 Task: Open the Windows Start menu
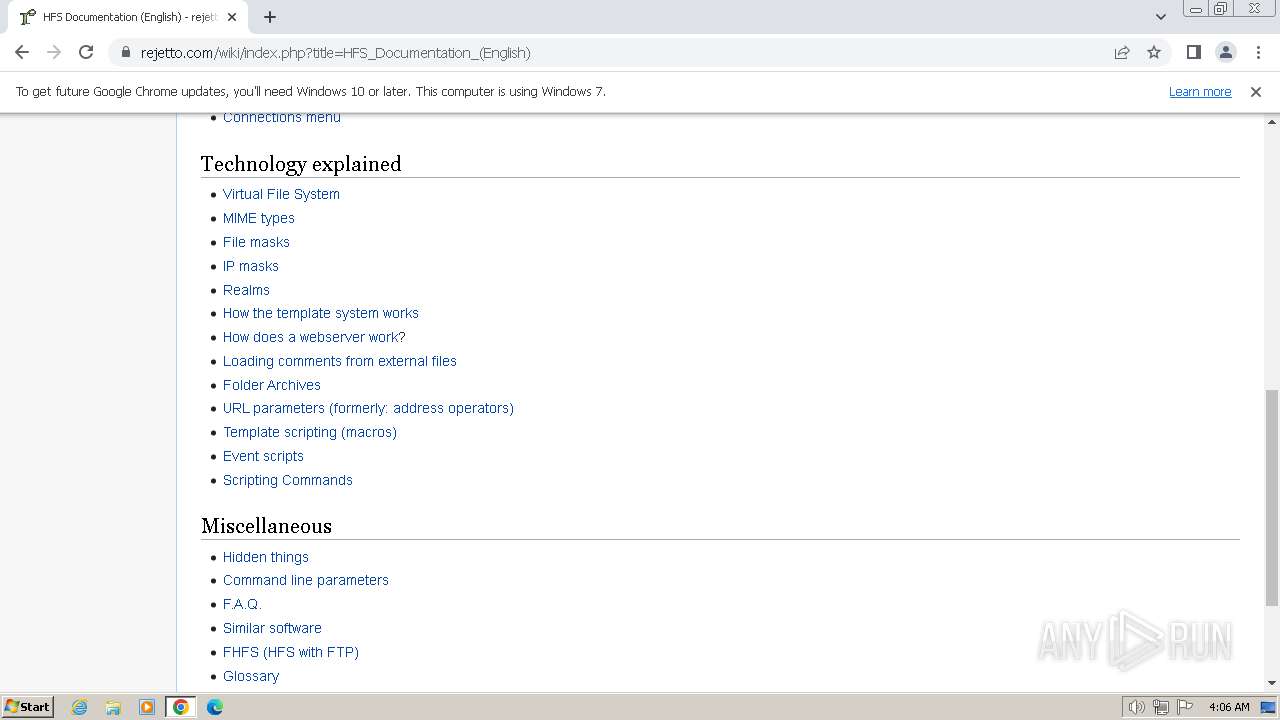28,706
